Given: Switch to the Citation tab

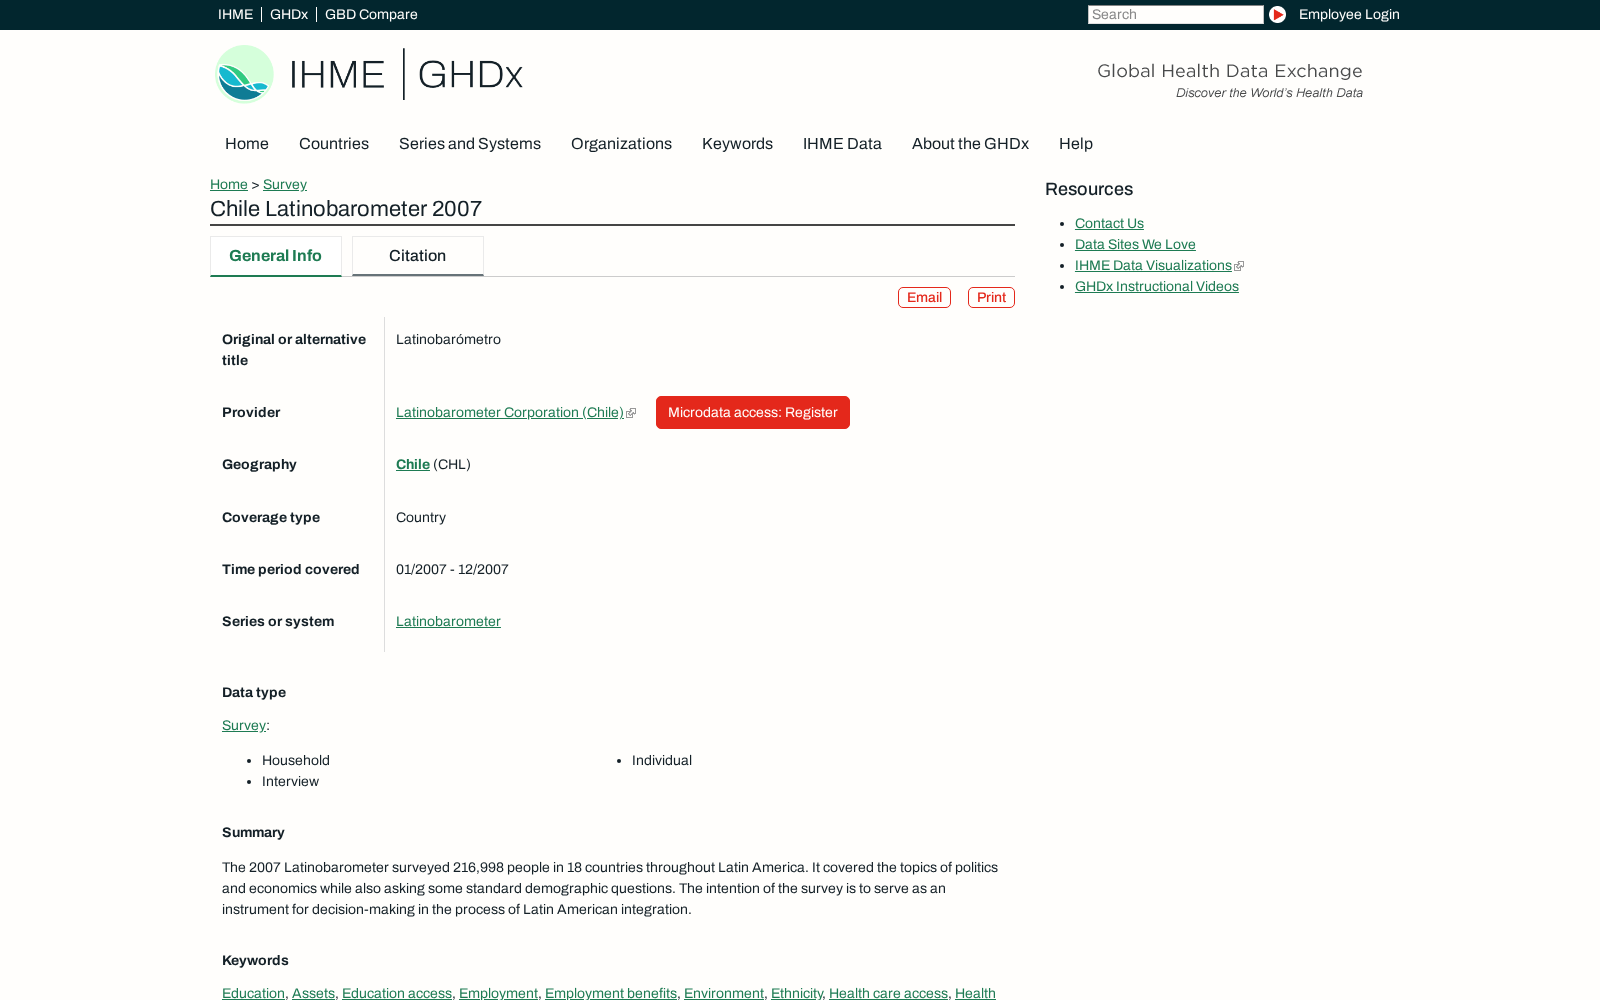Looking at the screenshot, I should click(x=418, y=256).
